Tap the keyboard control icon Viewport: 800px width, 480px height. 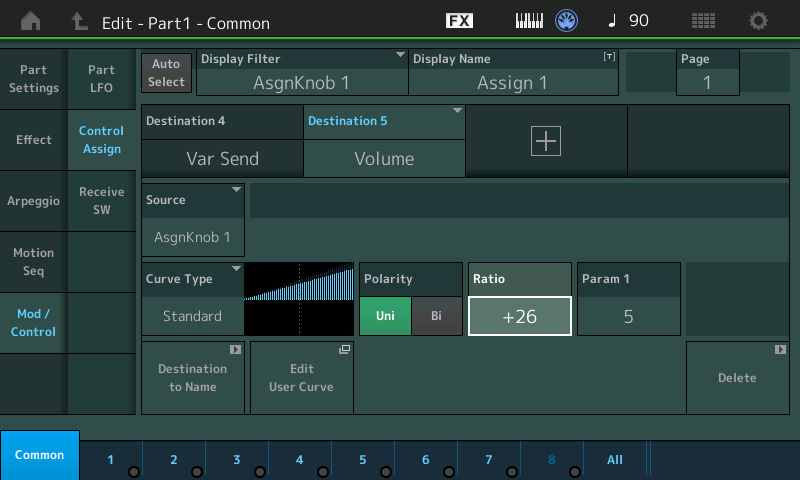(x=529, y=21)
